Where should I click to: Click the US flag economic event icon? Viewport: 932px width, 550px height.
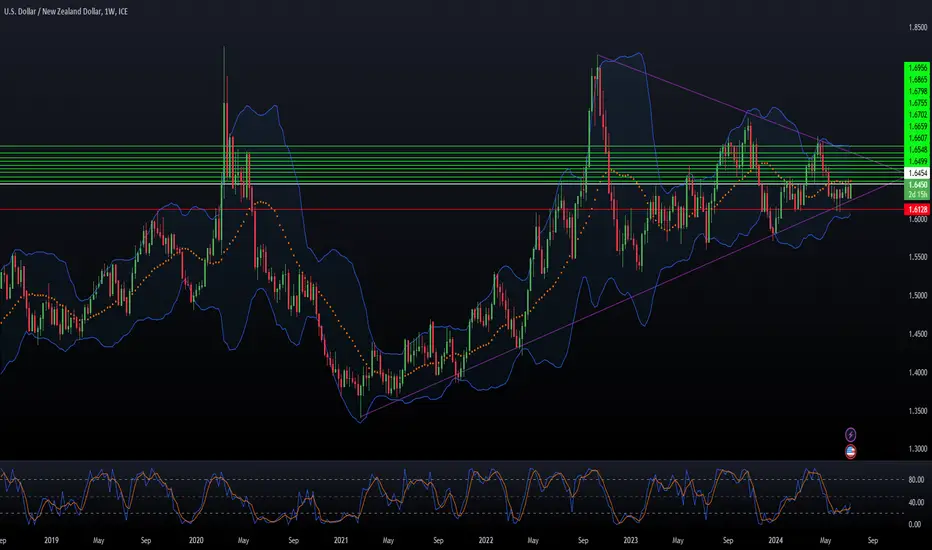tap(851, 452)
